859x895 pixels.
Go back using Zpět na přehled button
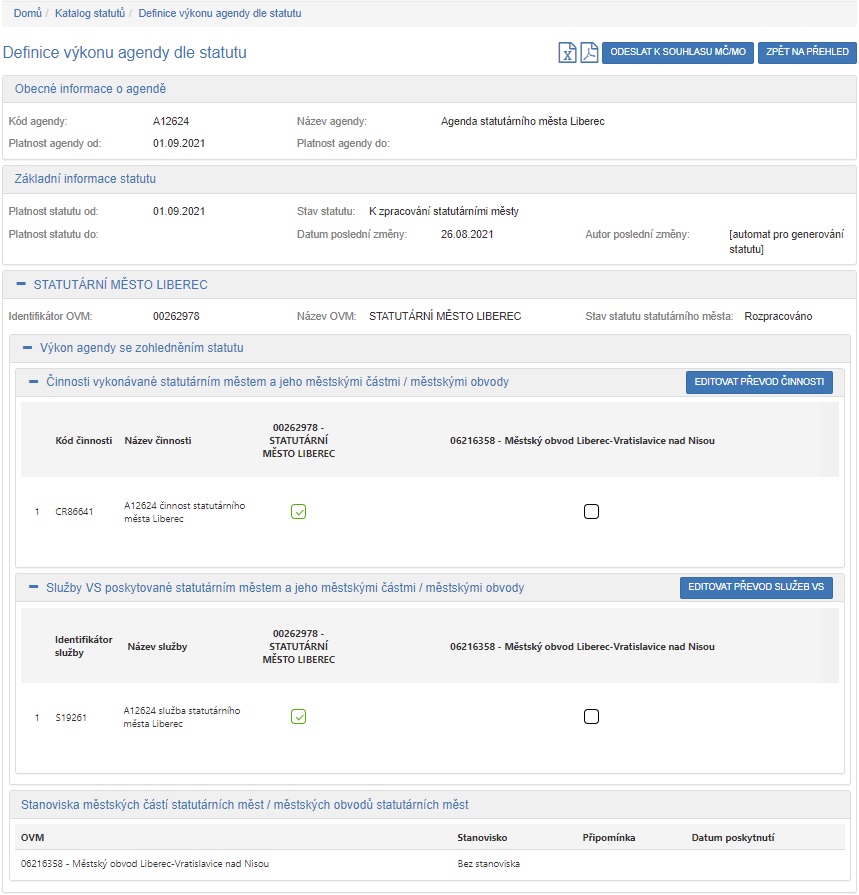tap(806, 52)
